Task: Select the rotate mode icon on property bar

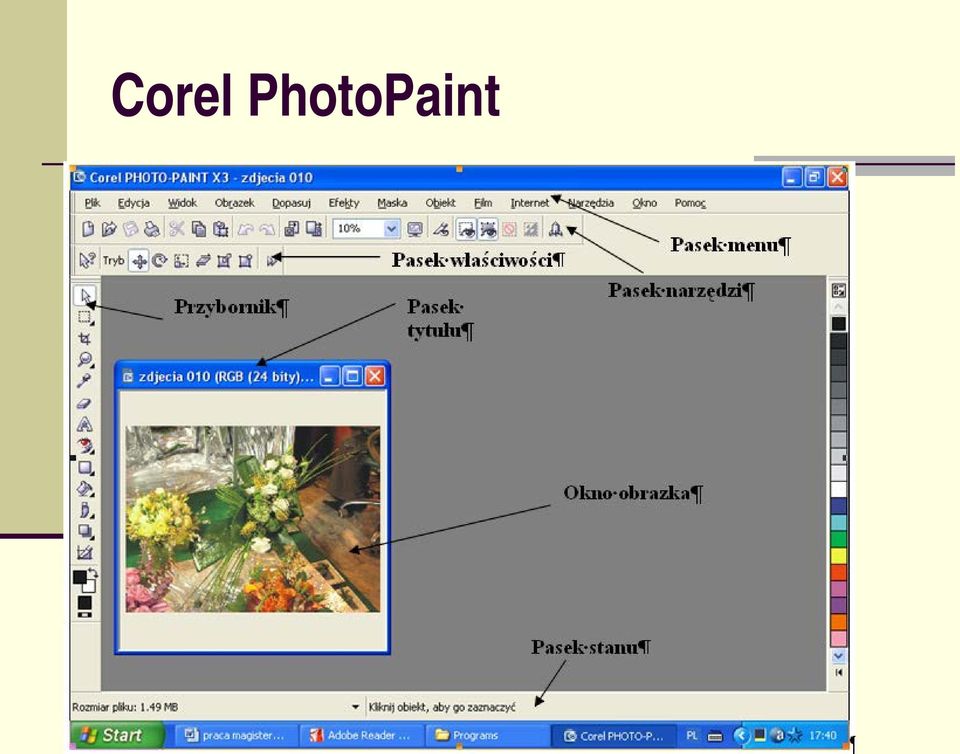Action: coord(160,261)
